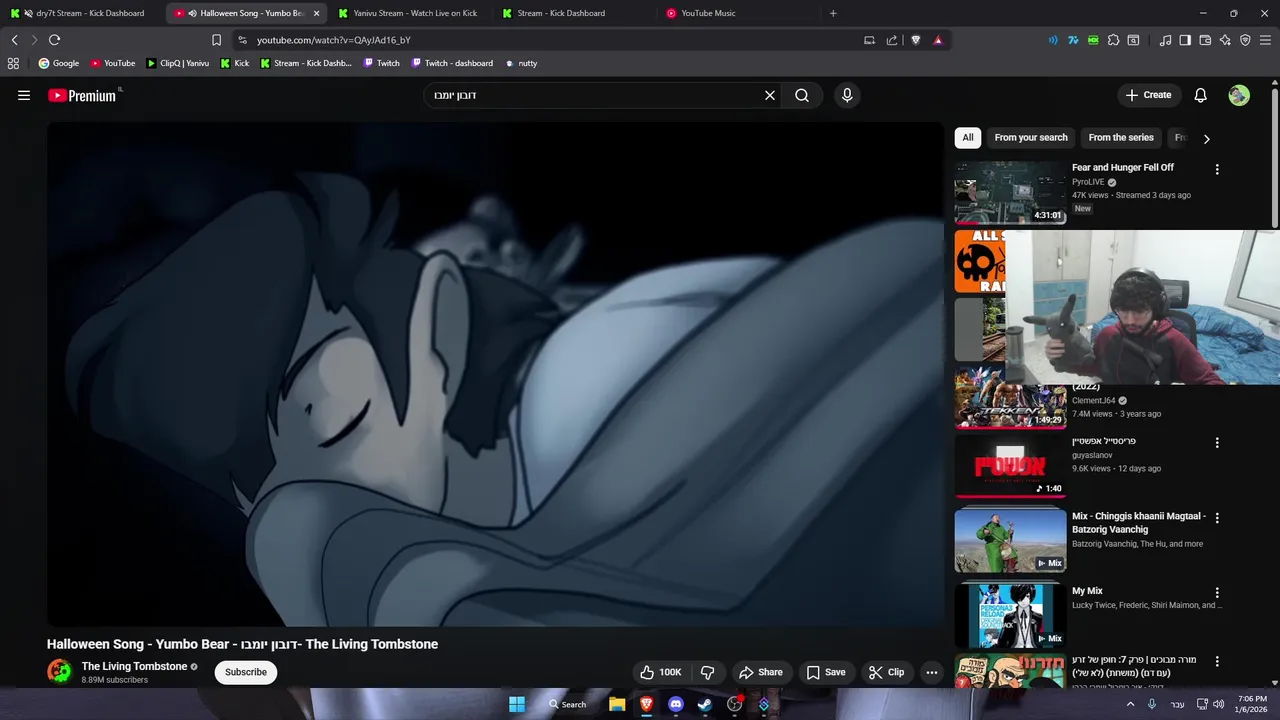Open the YouTube guide hamburger menu
1280x720 pixels.
(x=24, y=95)
